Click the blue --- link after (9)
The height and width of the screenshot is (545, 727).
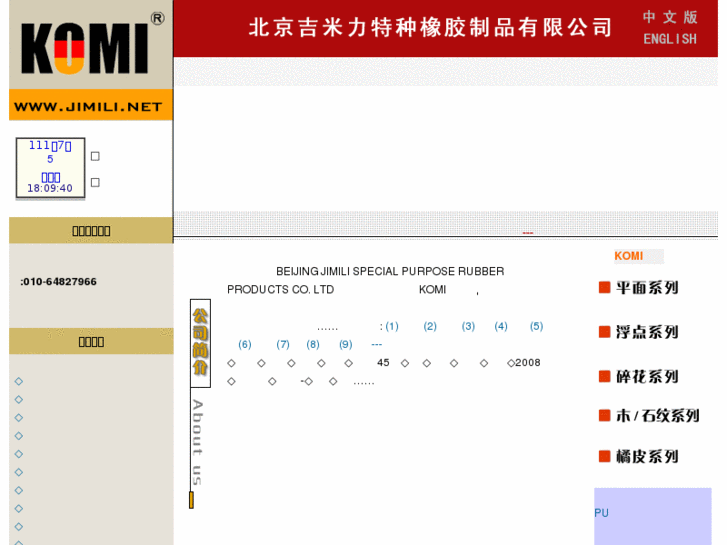[x=376, y=345]
